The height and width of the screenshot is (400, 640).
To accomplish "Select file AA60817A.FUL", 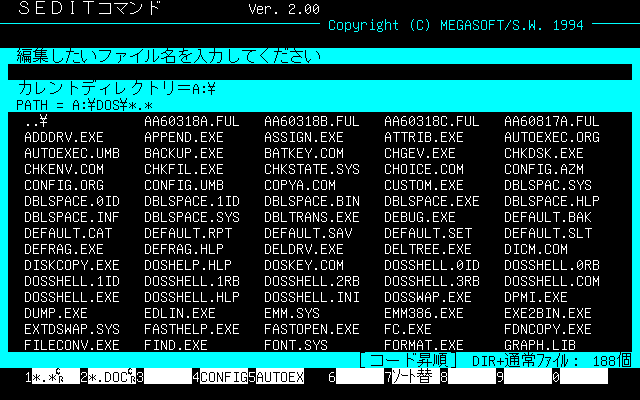I will (x=552, y=121).
